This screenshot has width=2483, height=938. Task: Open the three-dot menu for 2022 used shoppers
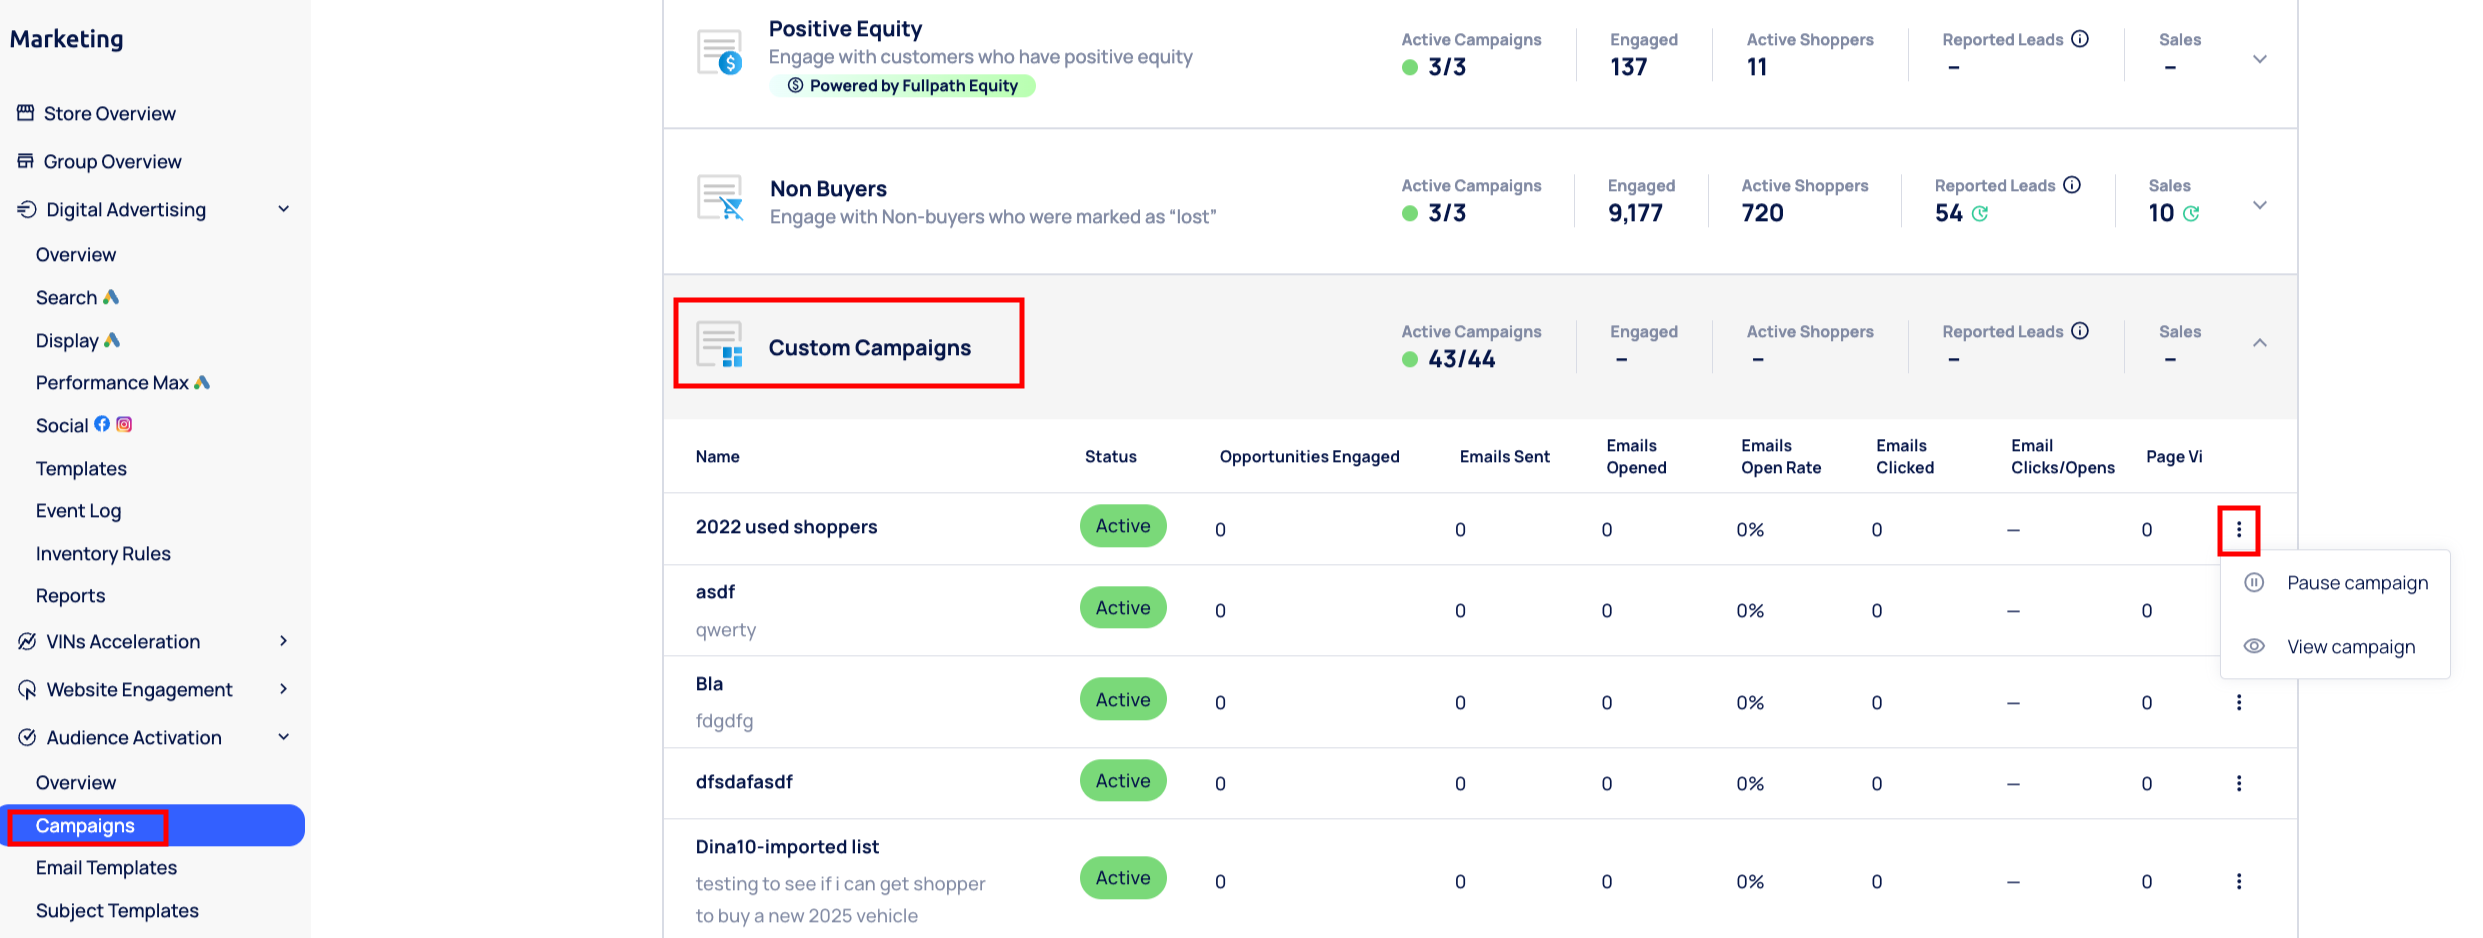(x=2238, y=530)
